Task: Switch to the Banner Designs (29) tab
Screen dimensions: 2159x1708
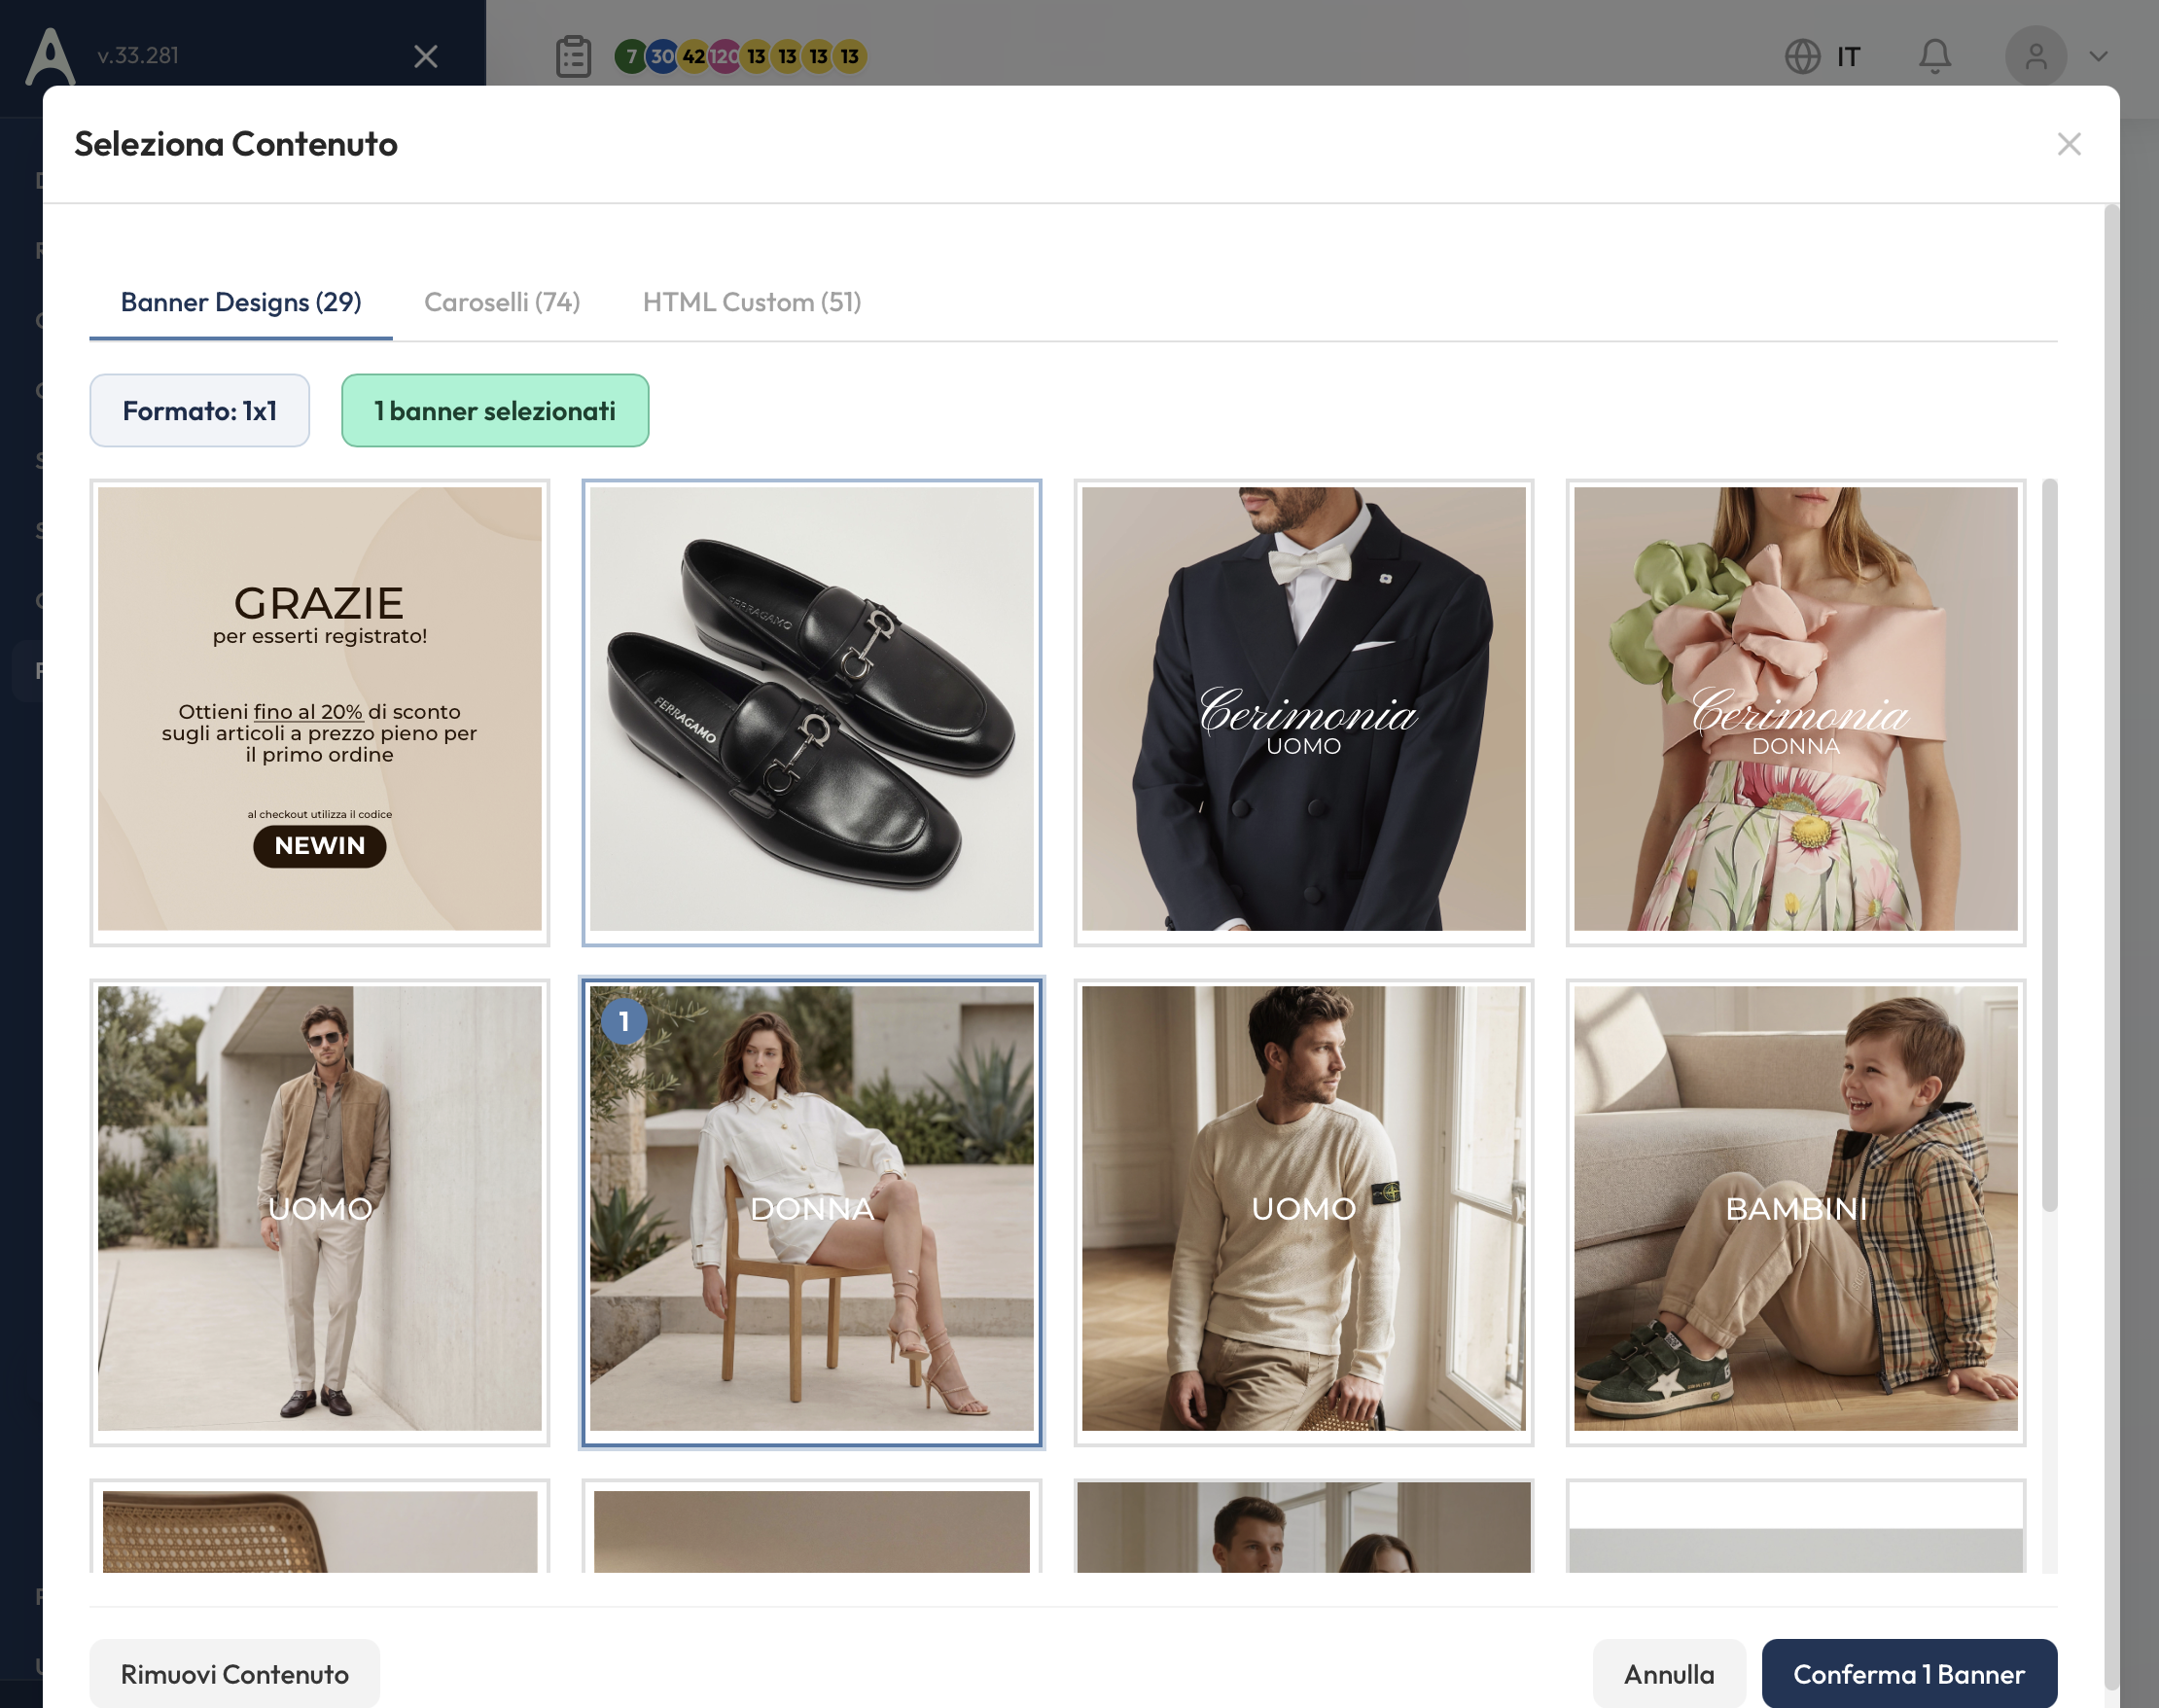Action: click(241, 302)
